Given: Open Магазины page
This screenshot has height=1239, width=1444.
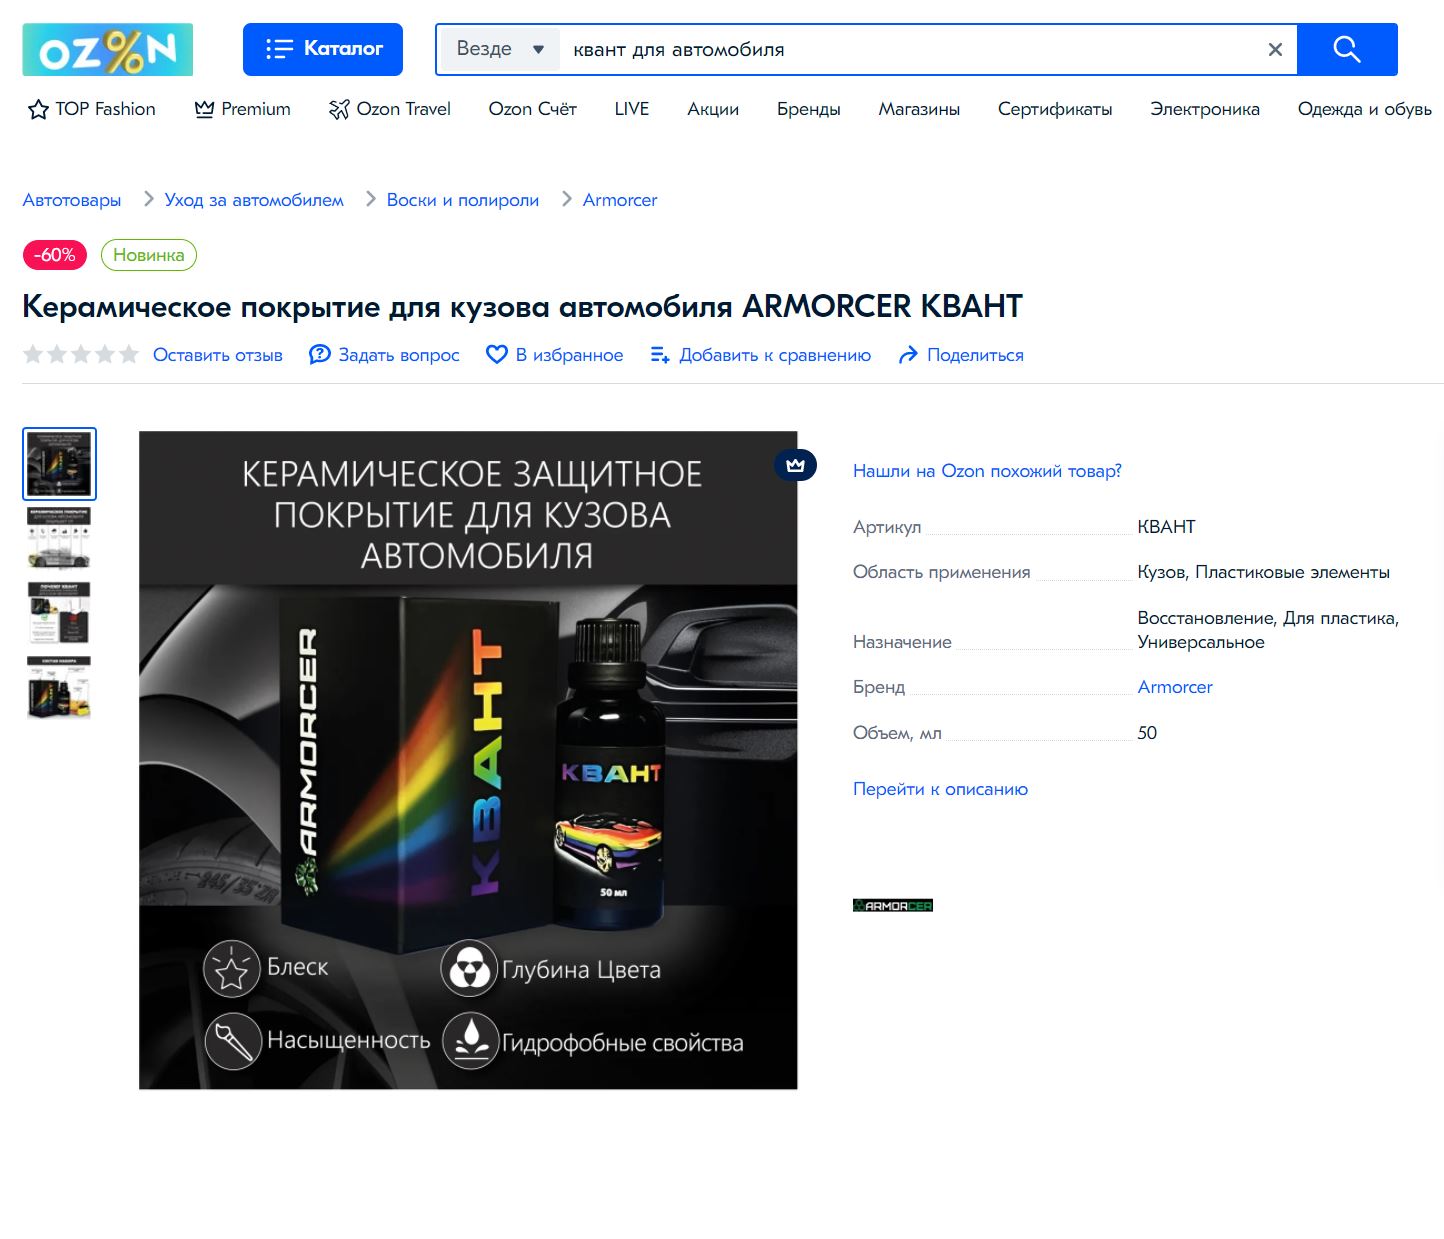Looking at the screenshot, I should (x=919, y=109).
